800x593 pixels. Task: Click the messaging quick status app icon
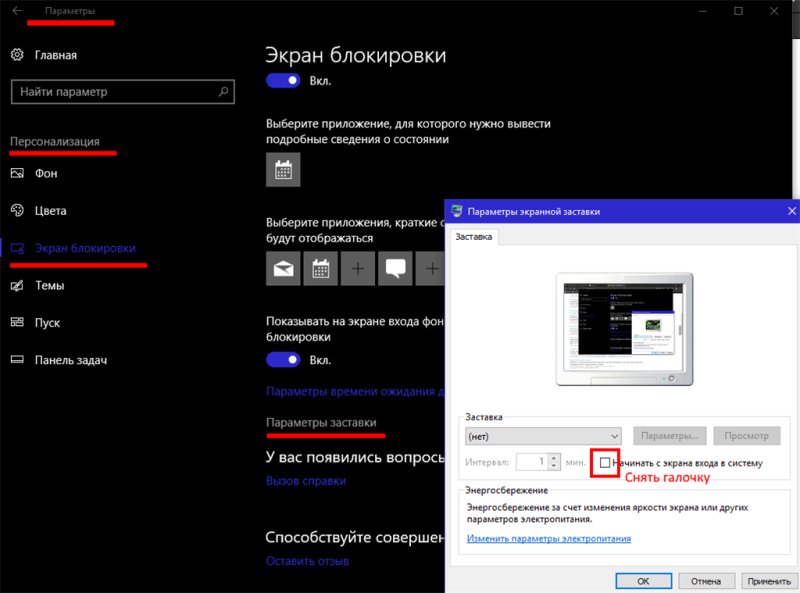pyautogui.click(x=395, y=268)
